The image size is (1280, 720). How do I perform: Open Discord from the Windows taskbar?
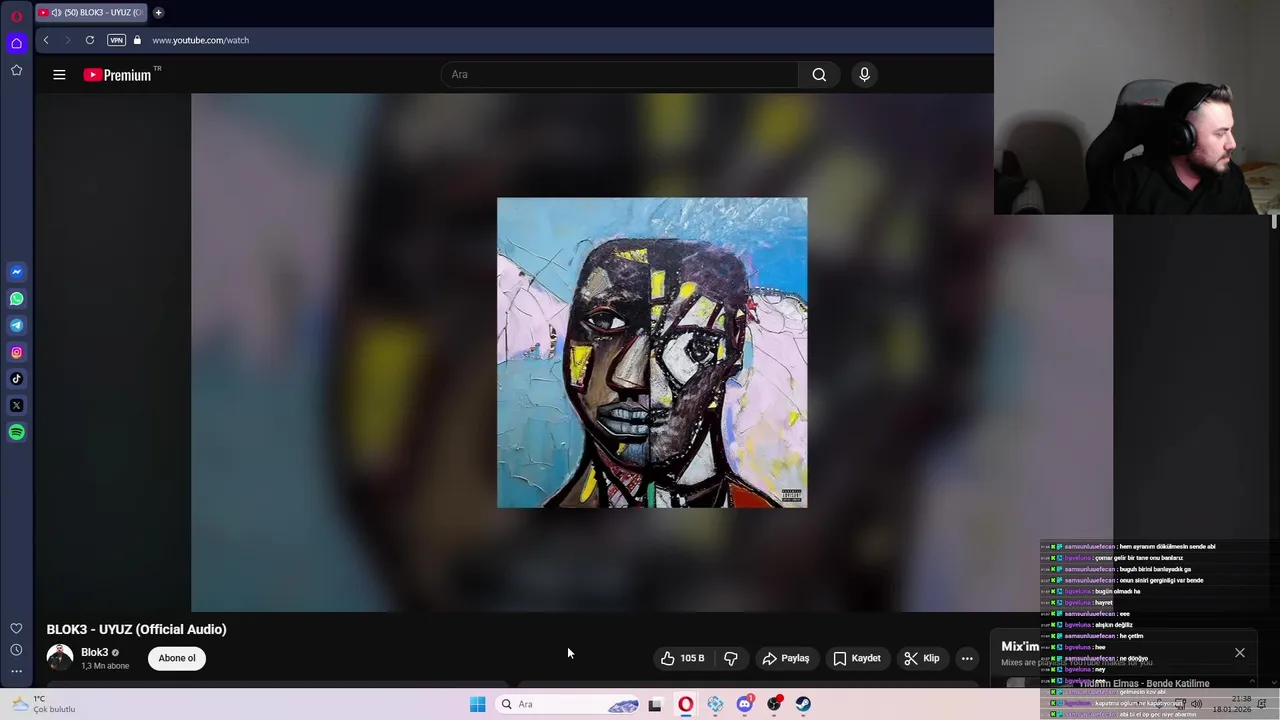(x=745, y=705)
